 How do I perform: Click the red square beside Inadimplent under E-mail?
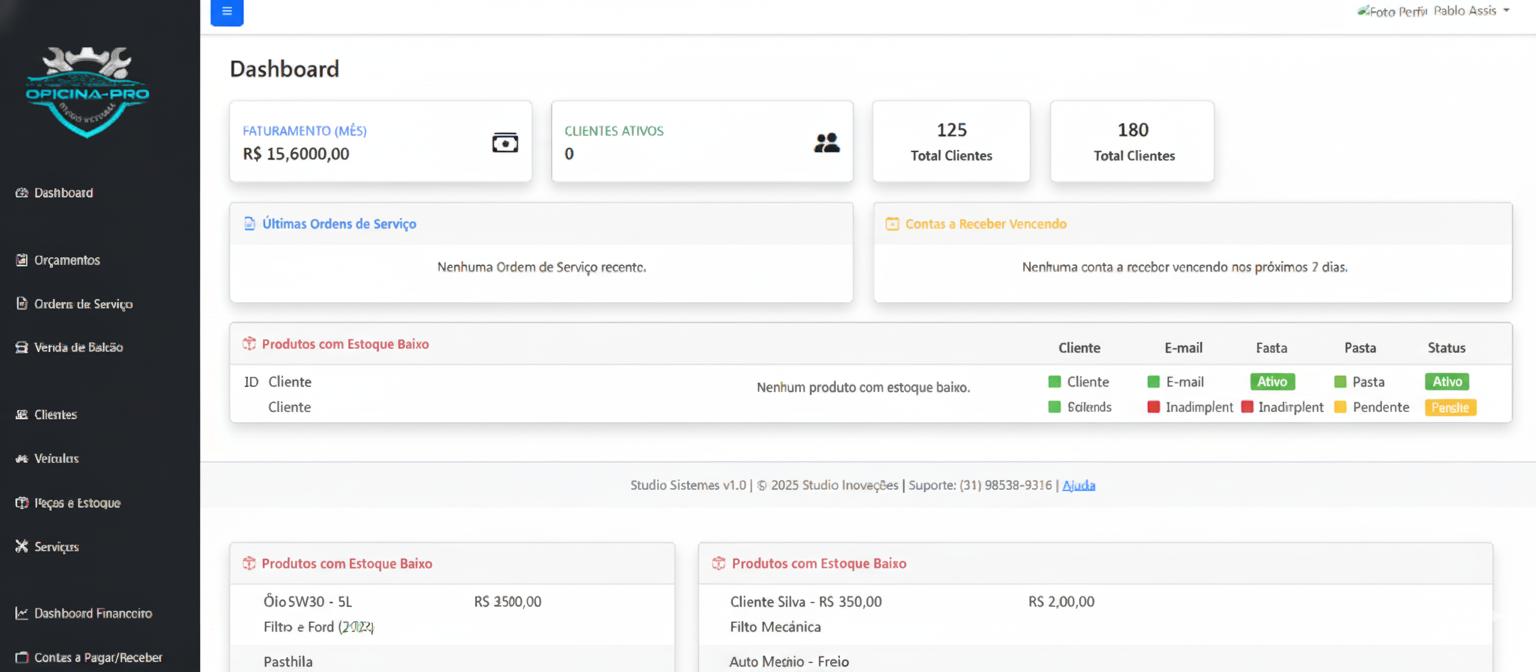click(x=1153, y=407)
